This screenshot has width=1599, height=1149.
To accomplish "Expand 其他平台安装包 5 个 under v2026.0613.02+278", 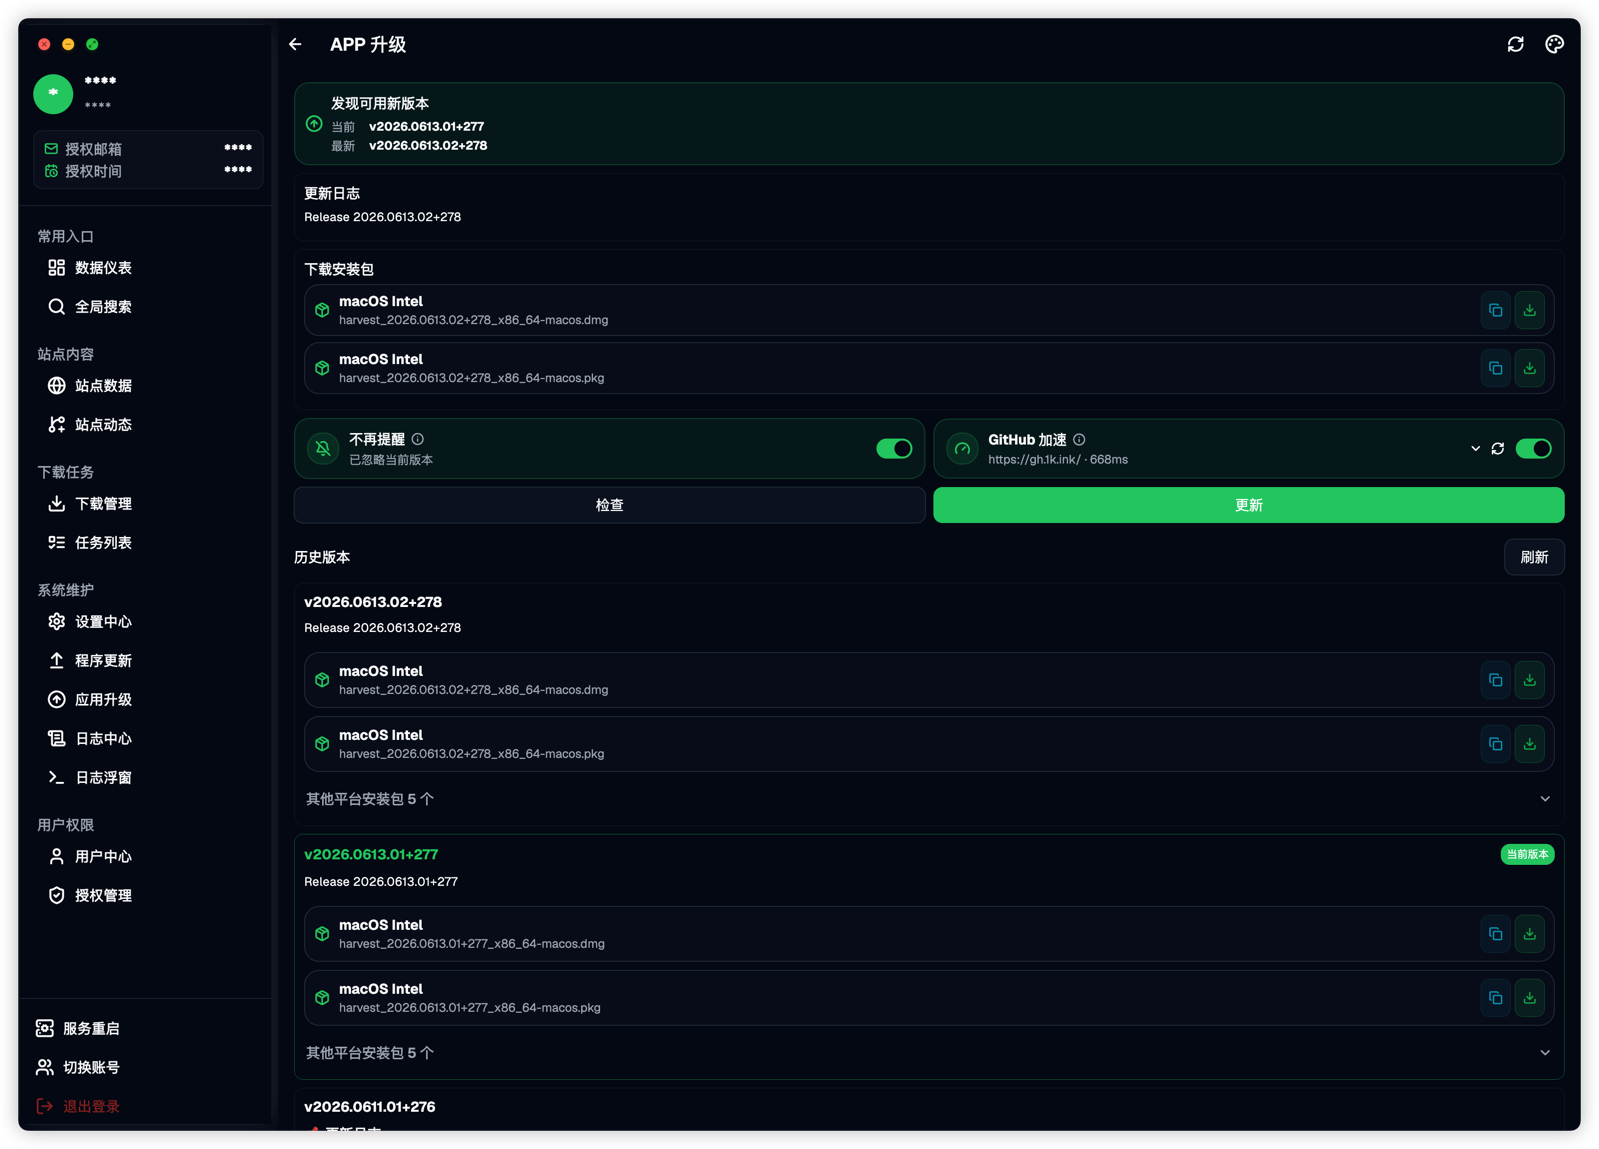I will click(x=929, y=799).
